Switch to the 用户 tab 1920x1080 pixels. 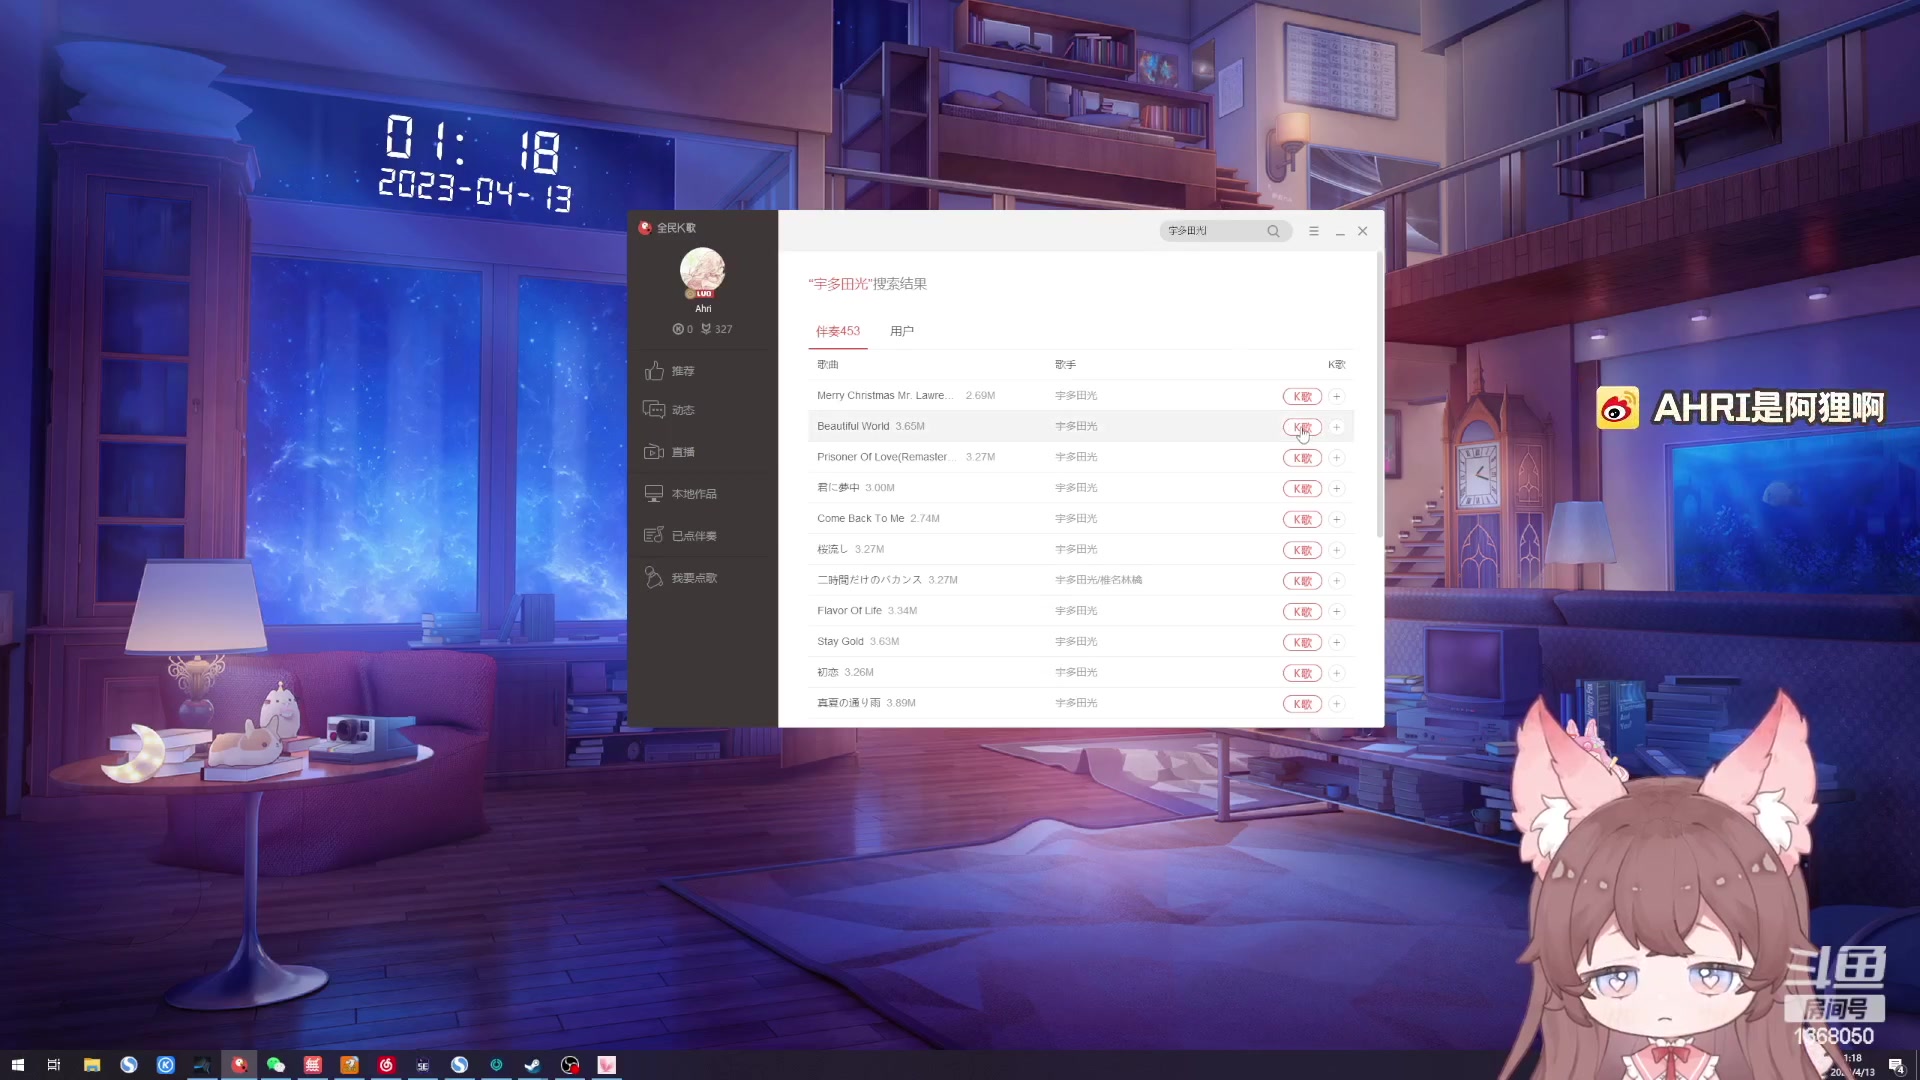(902, 331)
